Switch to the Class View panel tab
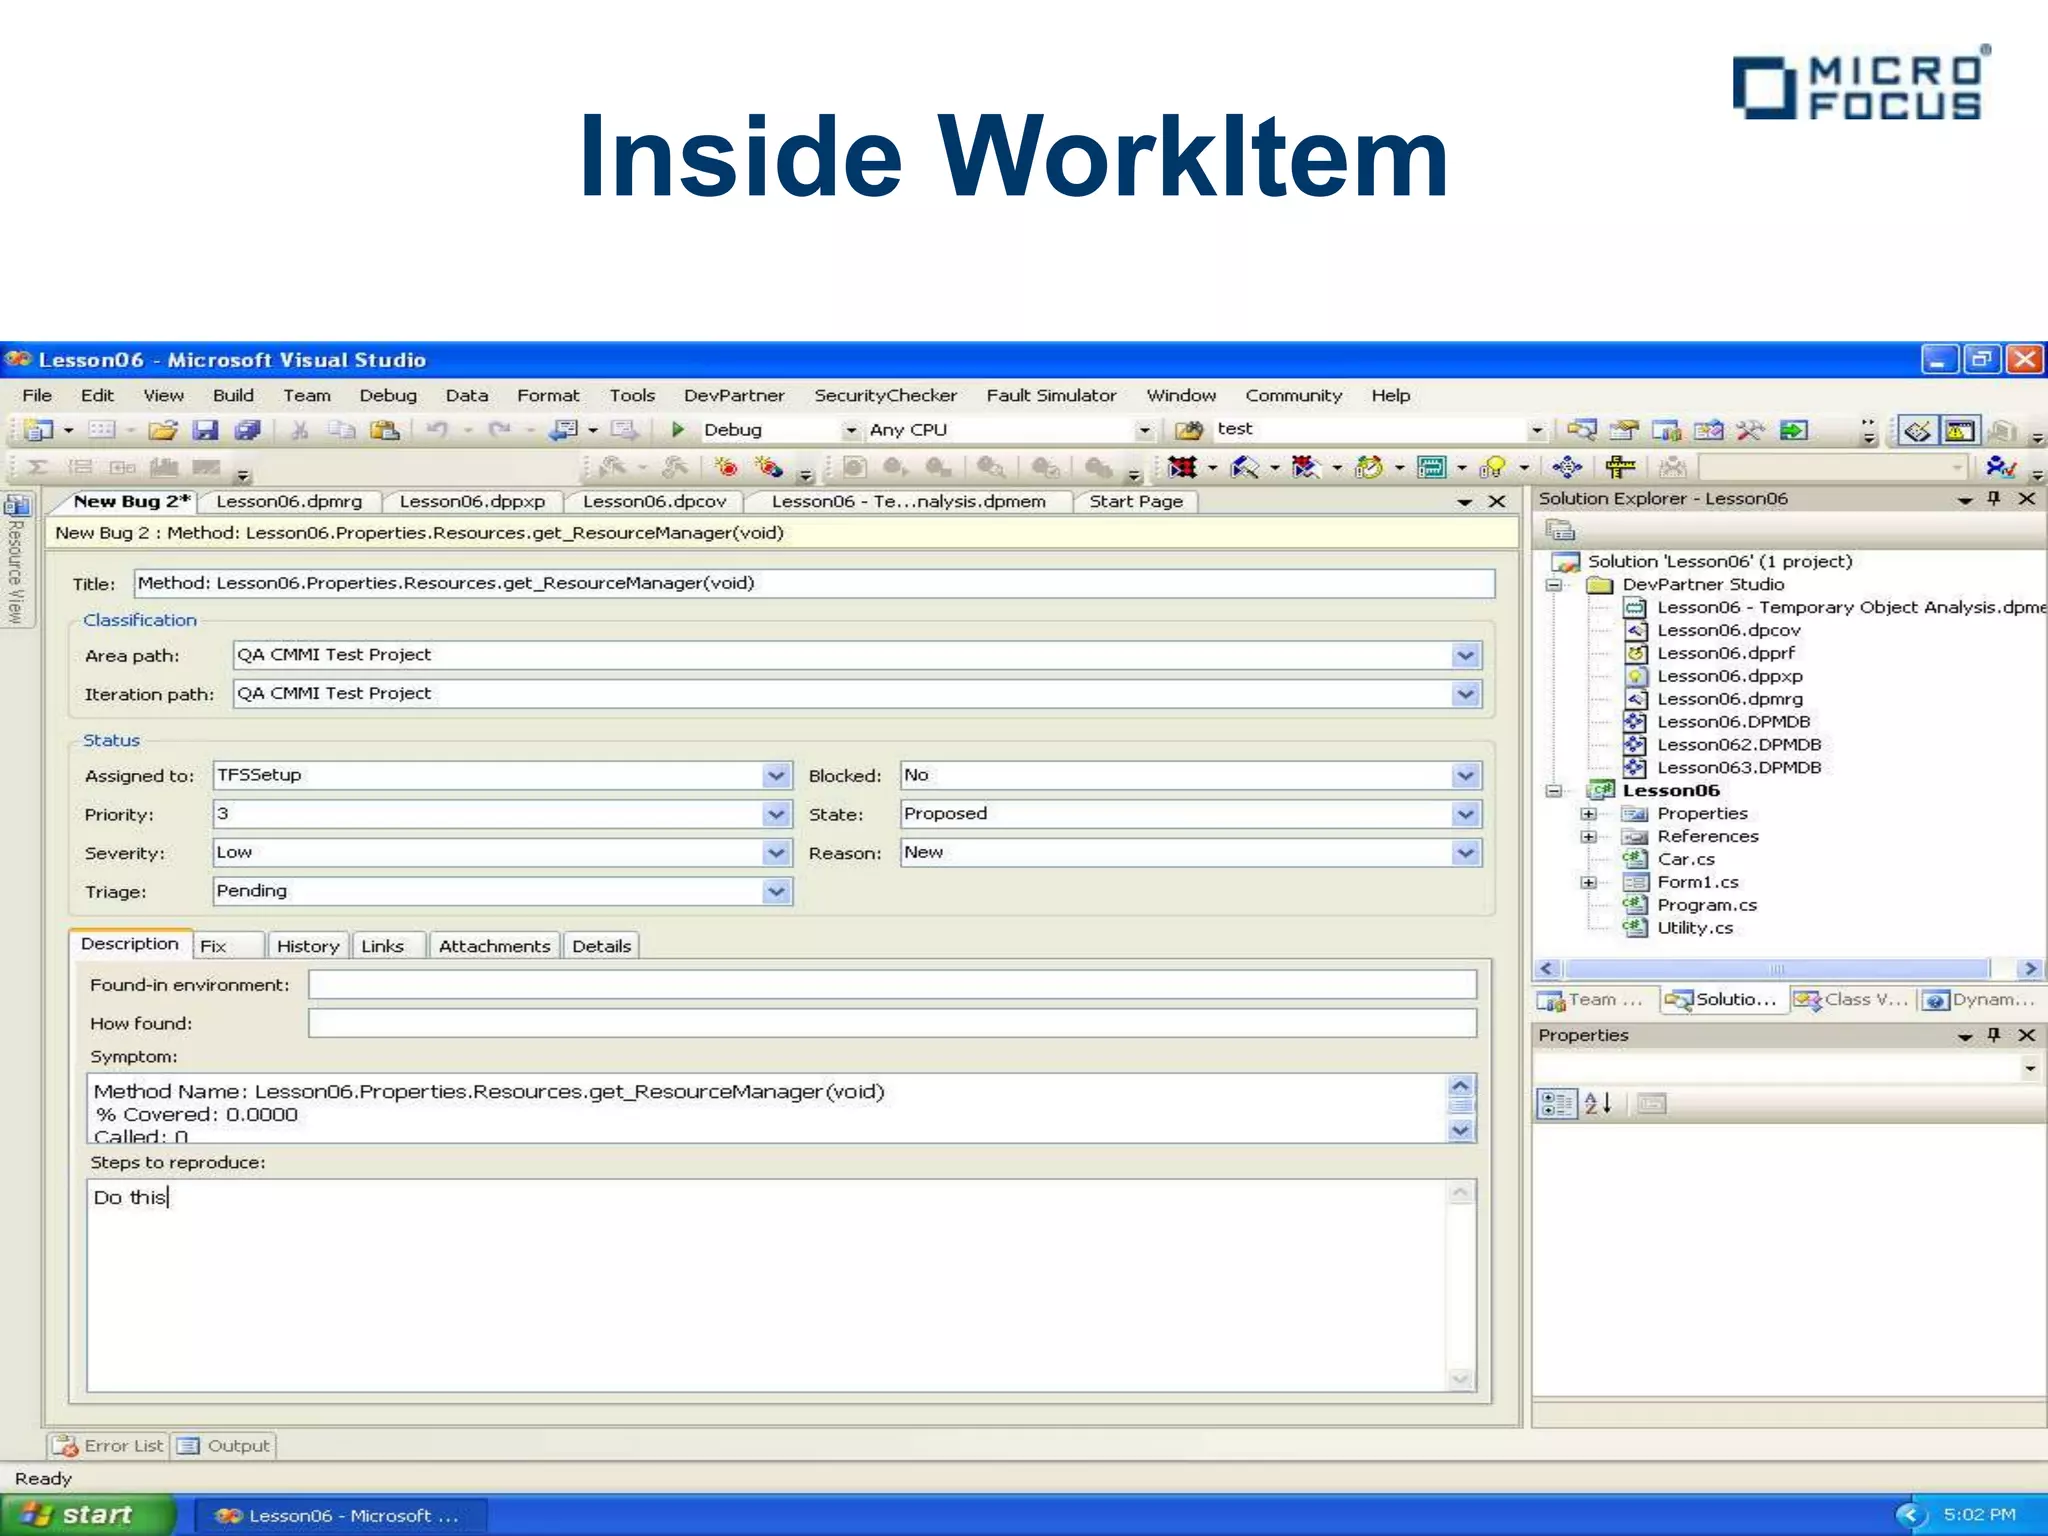 point(1851,999)
